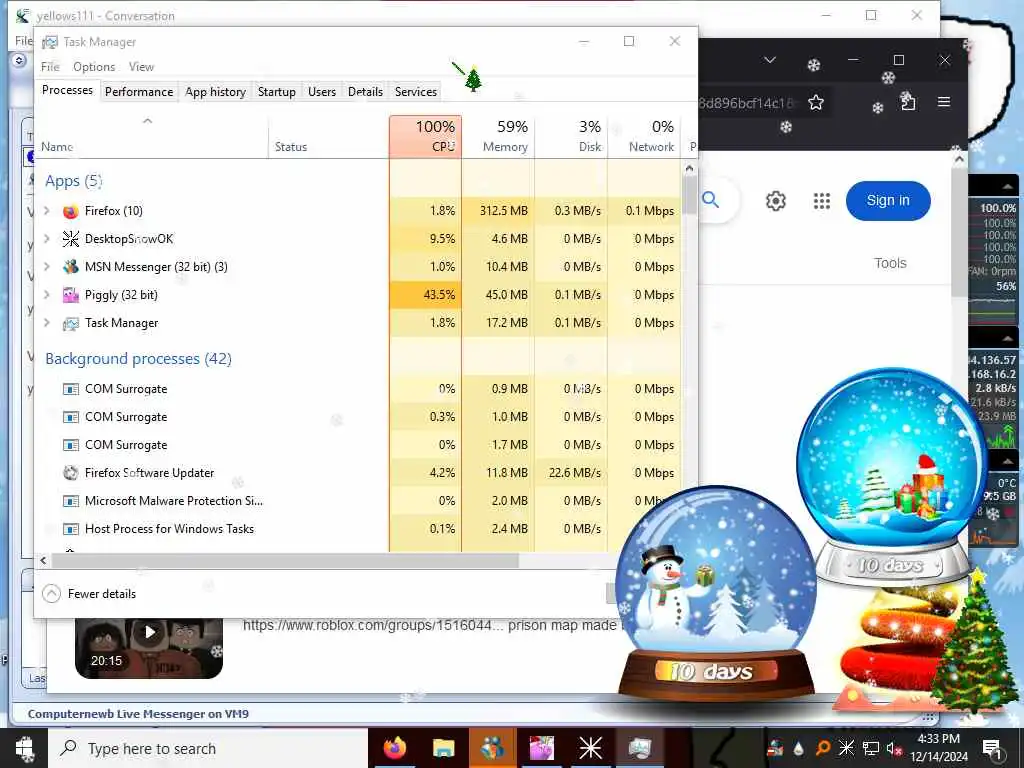Click the taskbar search box
Viewport: 1024px width, 768px height.
[x=208, y=748]
